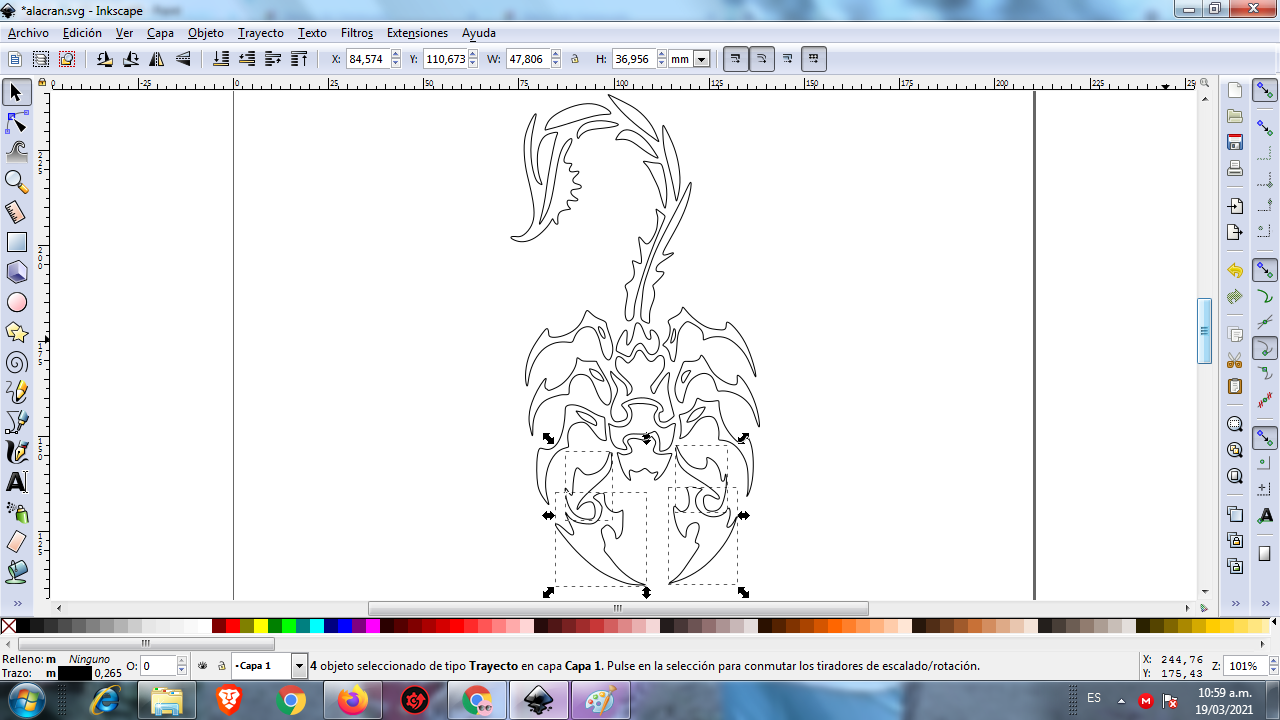Select the Text tool

(x=16, y=482)
